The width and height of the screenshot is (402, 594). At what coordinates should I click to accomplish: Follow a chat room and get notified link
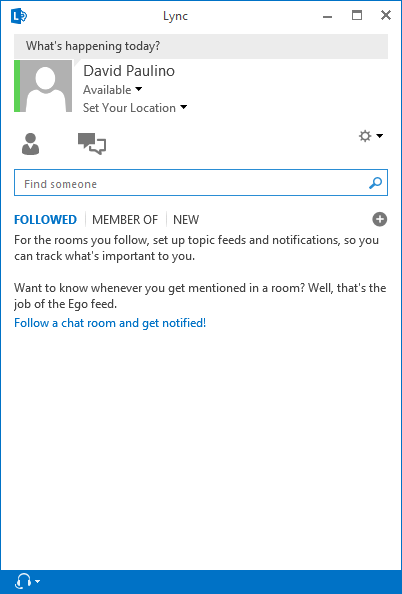110,323
